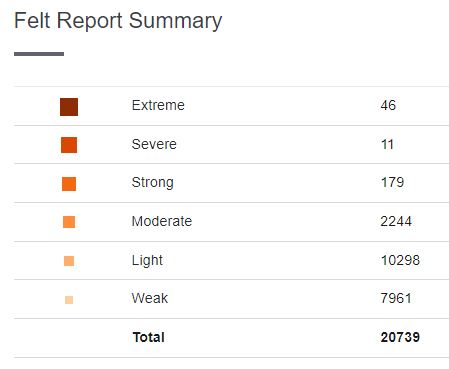Image resolution: width=449 pixels, height=369 pixels.
Task: Select the Strong count 179
Action: [x=392, y=182]
